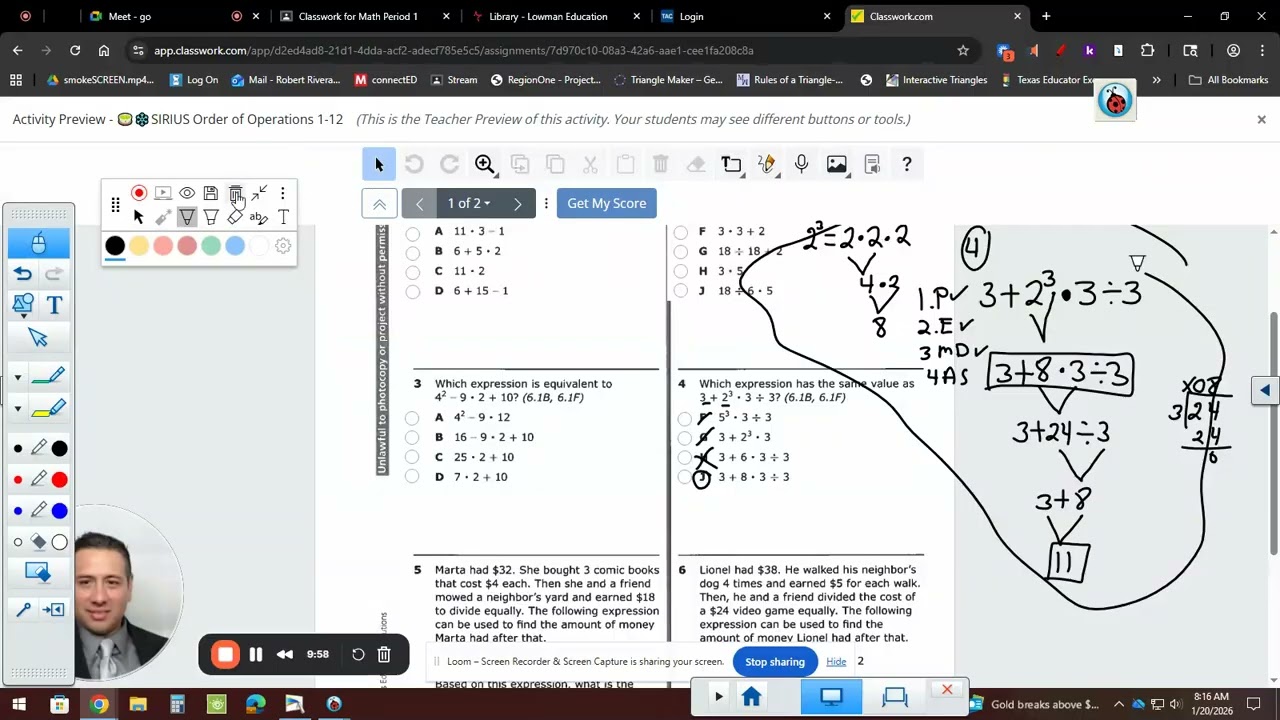The width and height of the screenshot is (1280, 720).
Task: Select answer B 16 − 9 · 2 + 10
Action: (x=413, y=437)
